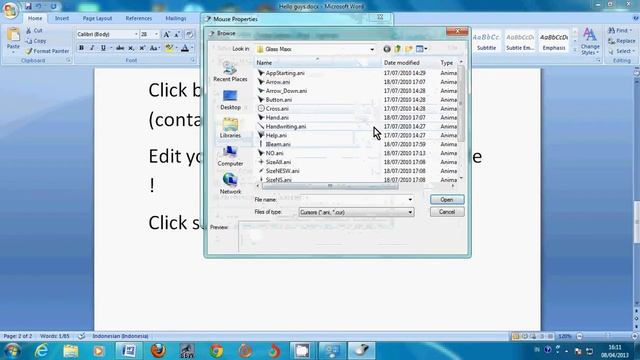Open Google Chrome from taskbar

click(x=216, y=351)
